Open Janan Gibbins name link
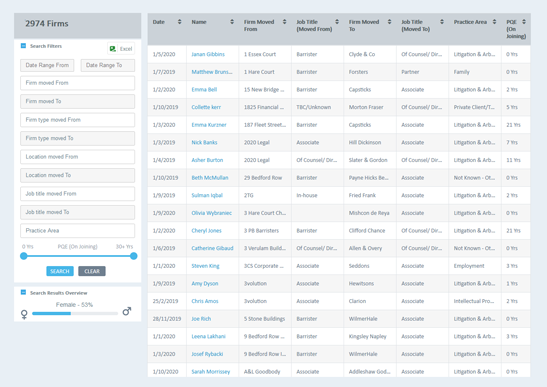Screen dimensions: 547x387 tap(208, 54)
